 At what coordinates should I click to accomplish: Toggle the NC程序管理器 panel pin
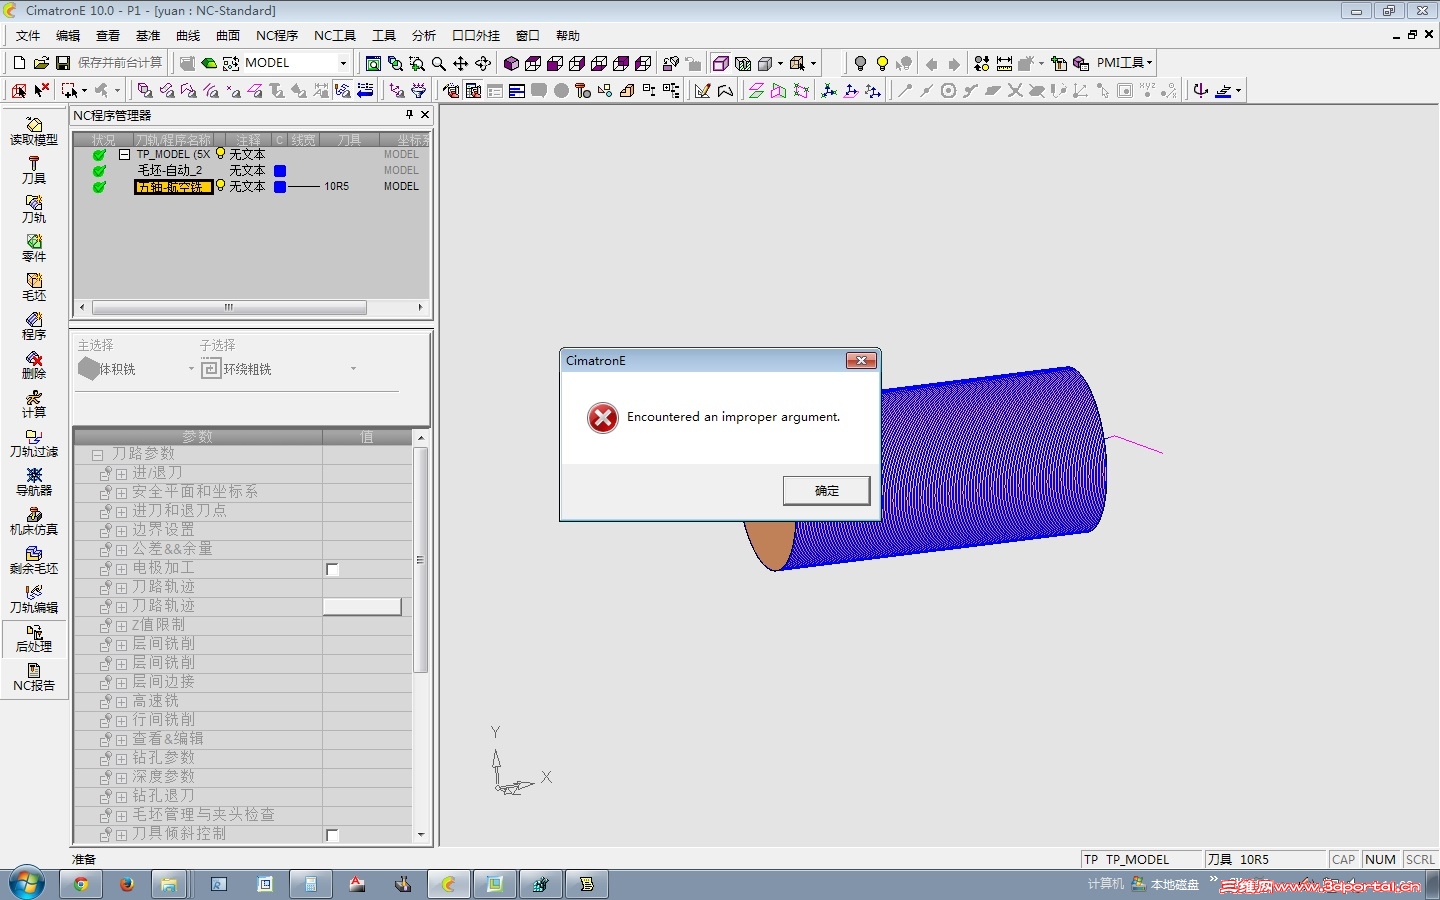click(x=409, y=115)
